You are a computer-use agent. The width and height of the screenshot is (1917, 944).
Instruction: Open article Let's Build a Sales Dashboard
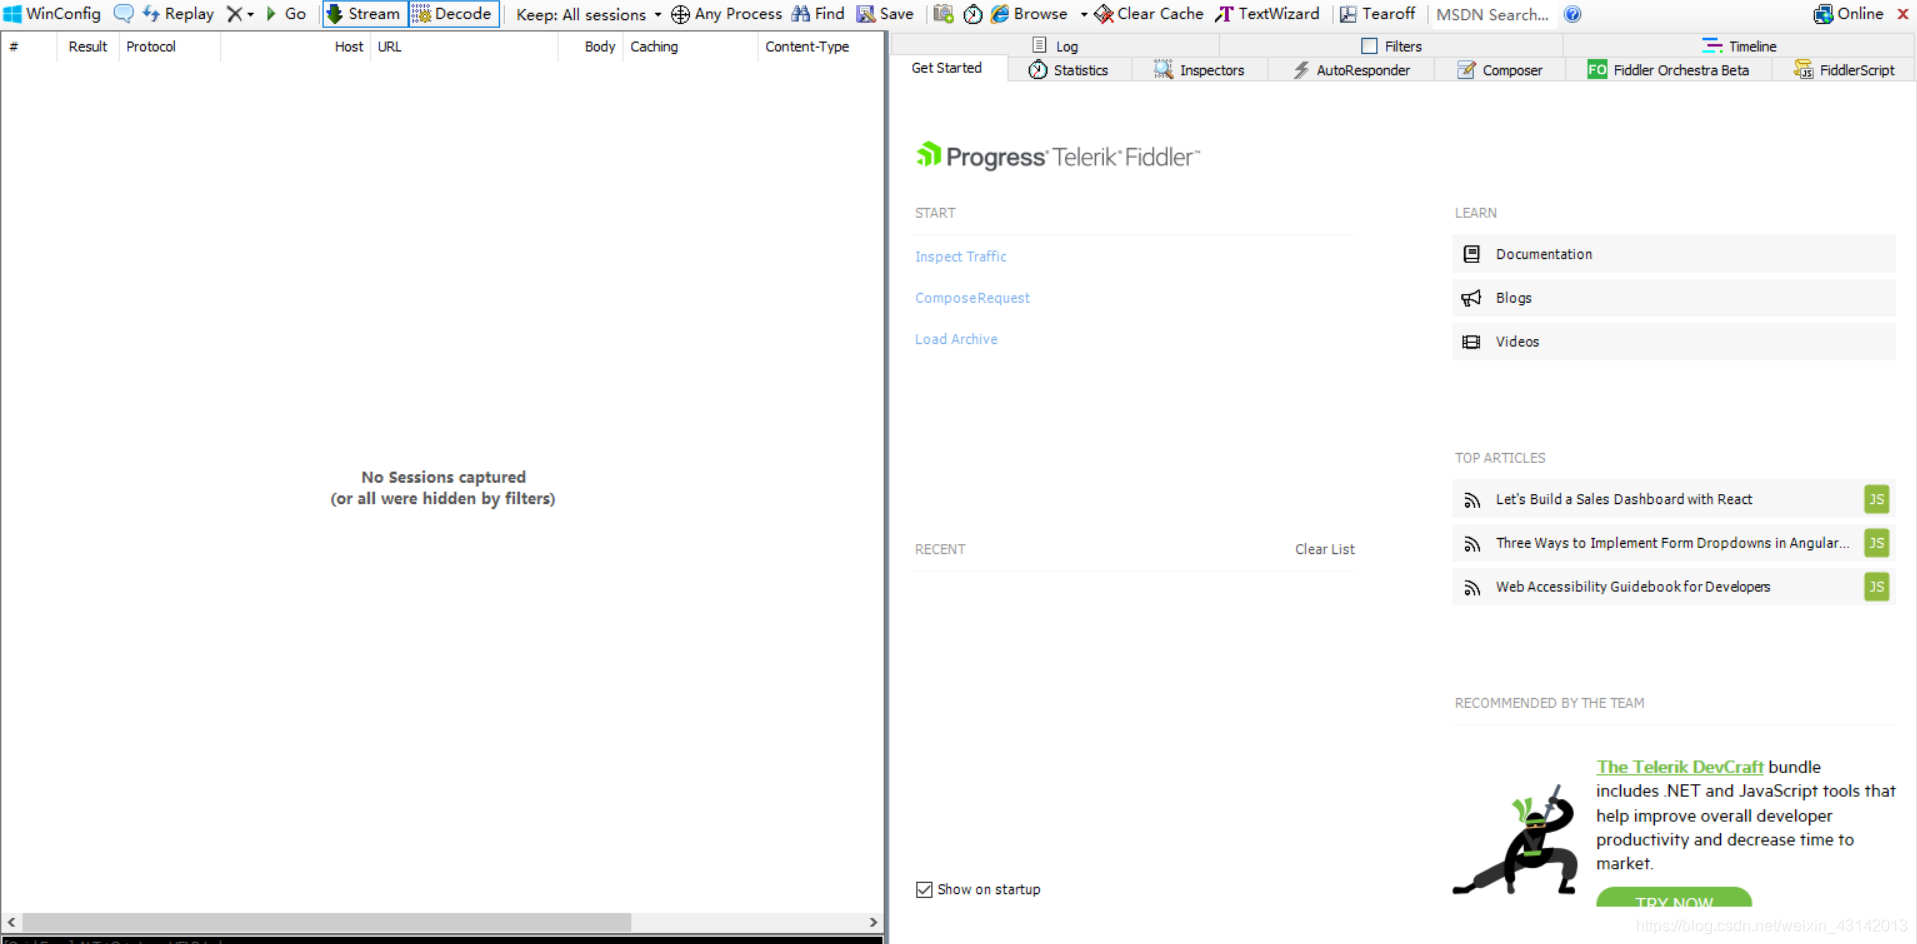1673,499
